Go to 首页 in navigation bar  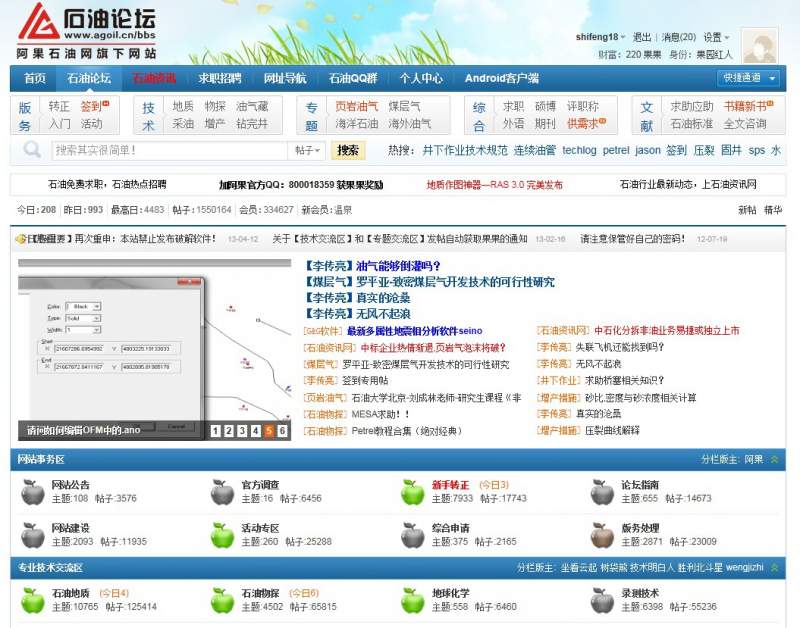pyautogui.click(x=35, y=78)
